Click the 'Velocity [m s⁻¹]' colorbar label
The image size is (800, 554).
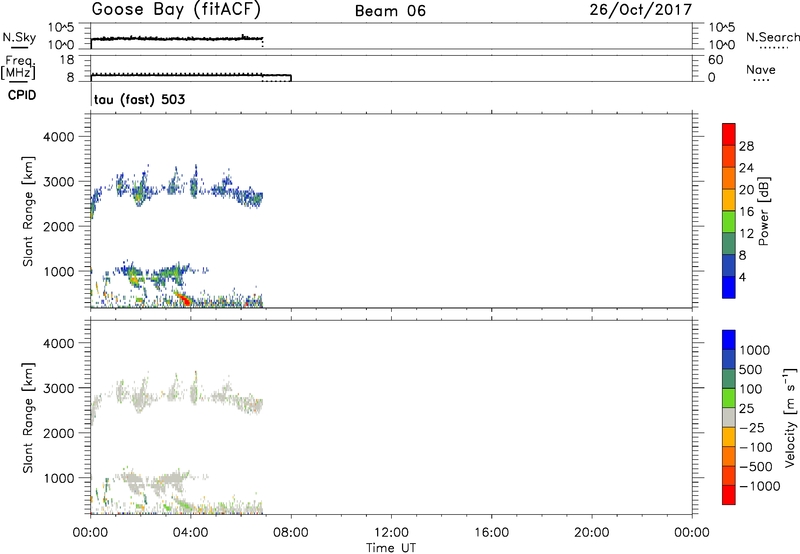[x=790, y=417]
